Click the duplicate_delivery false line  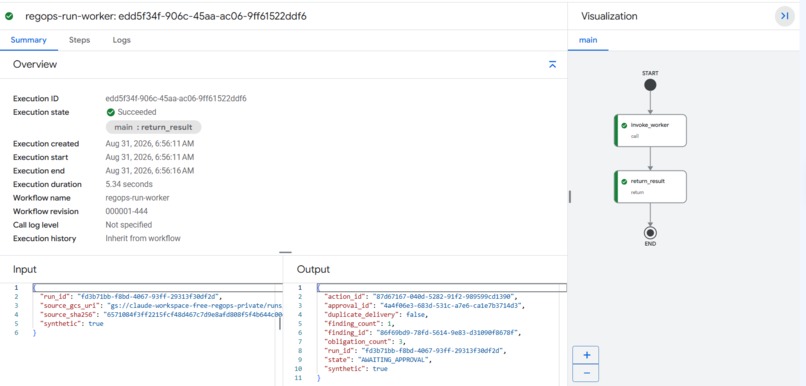376,315
